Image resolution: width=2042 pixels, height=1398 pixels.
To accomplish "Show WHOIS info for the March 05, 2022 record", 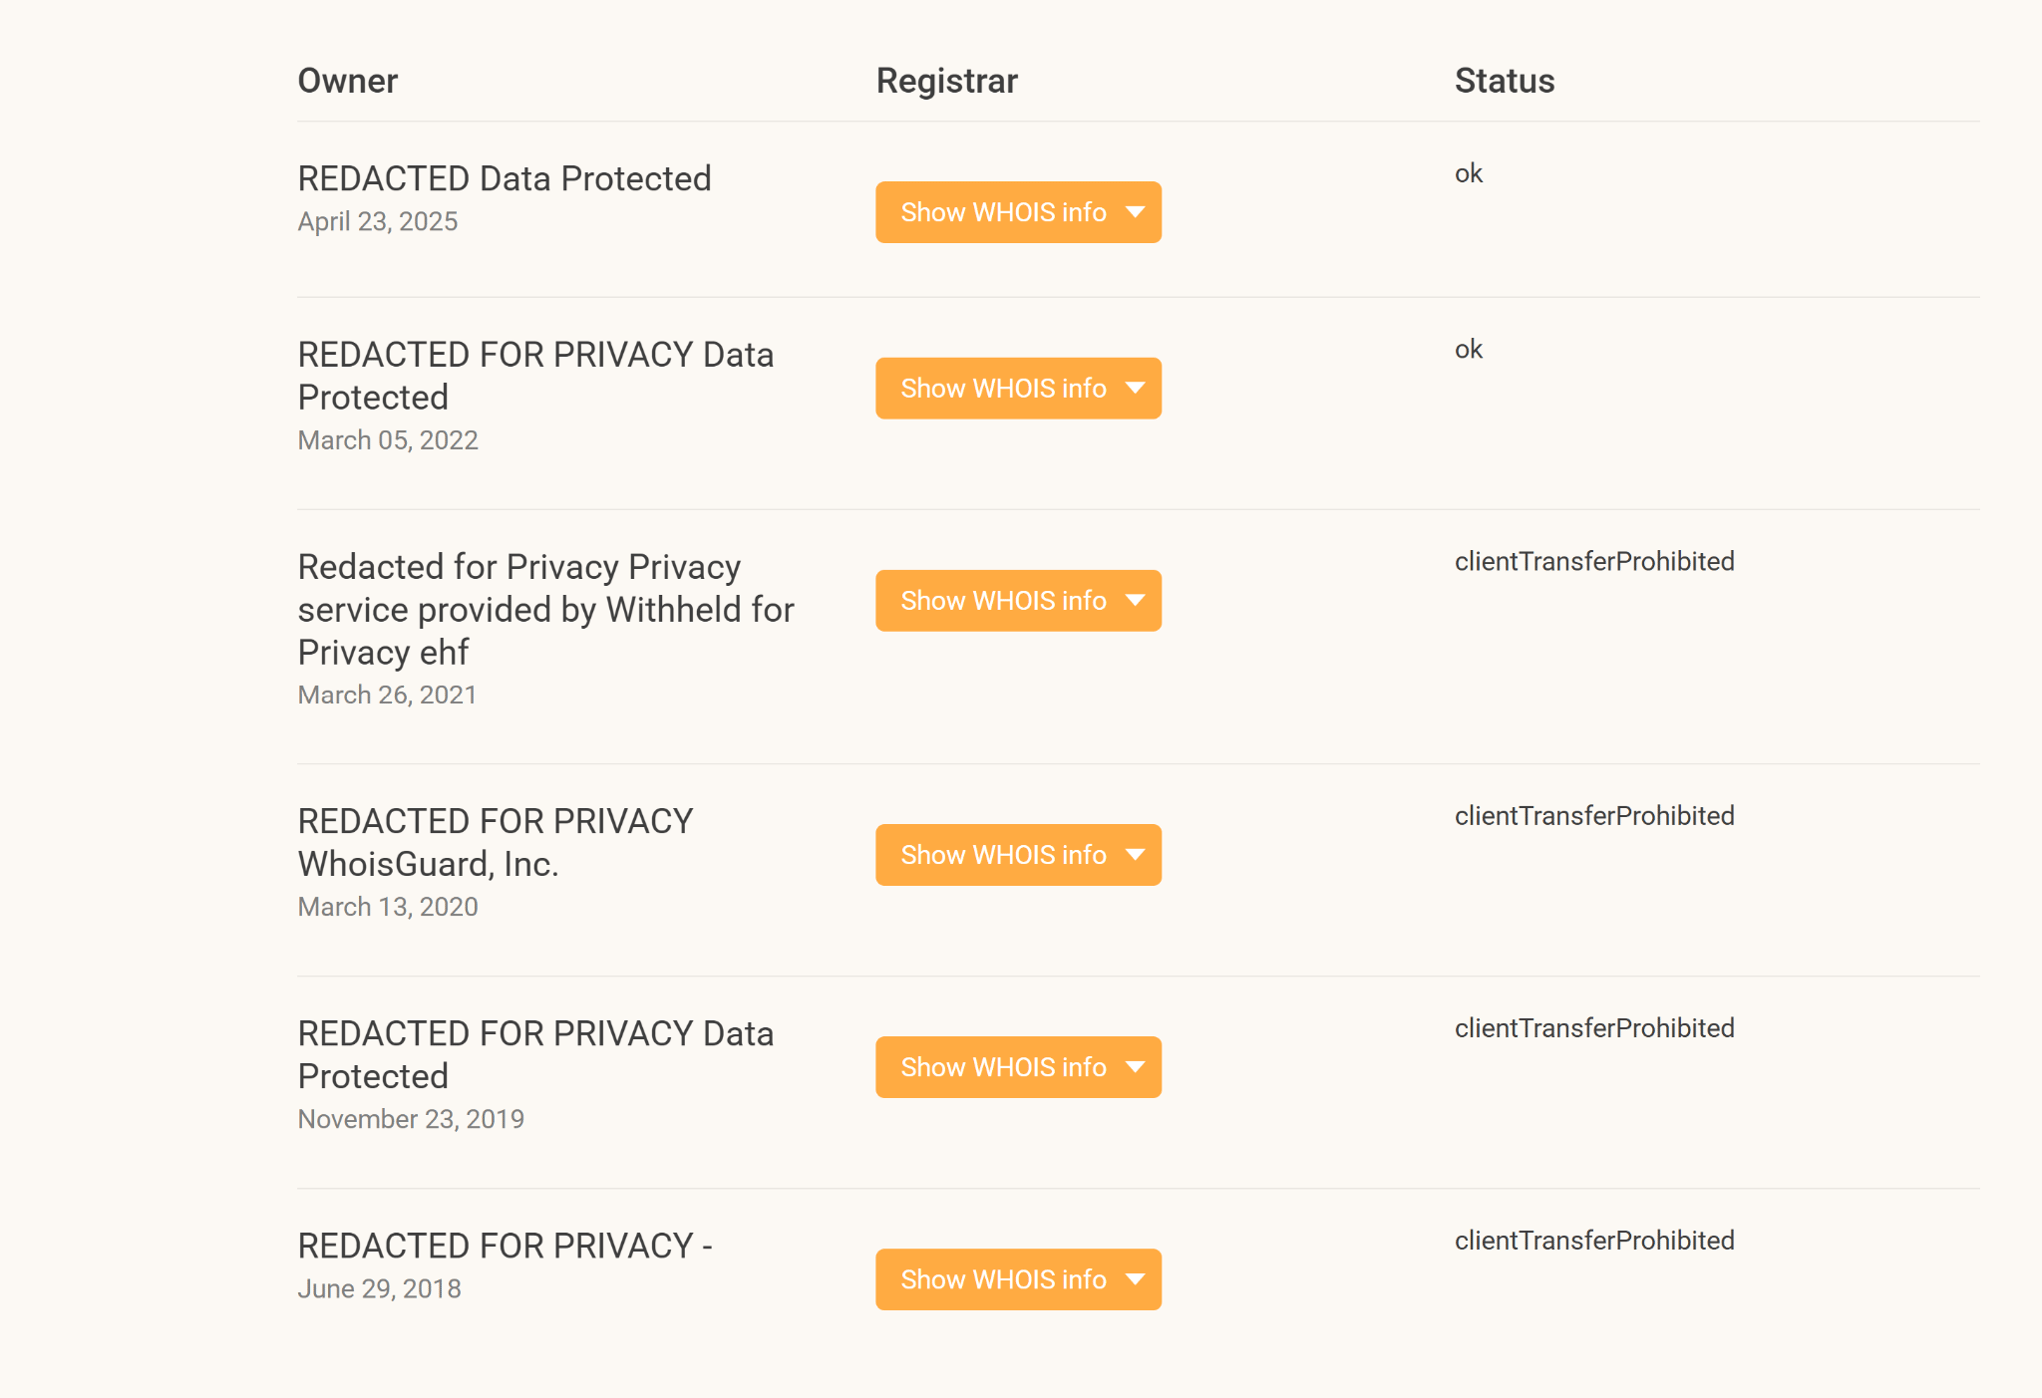I will [1017, 388].
